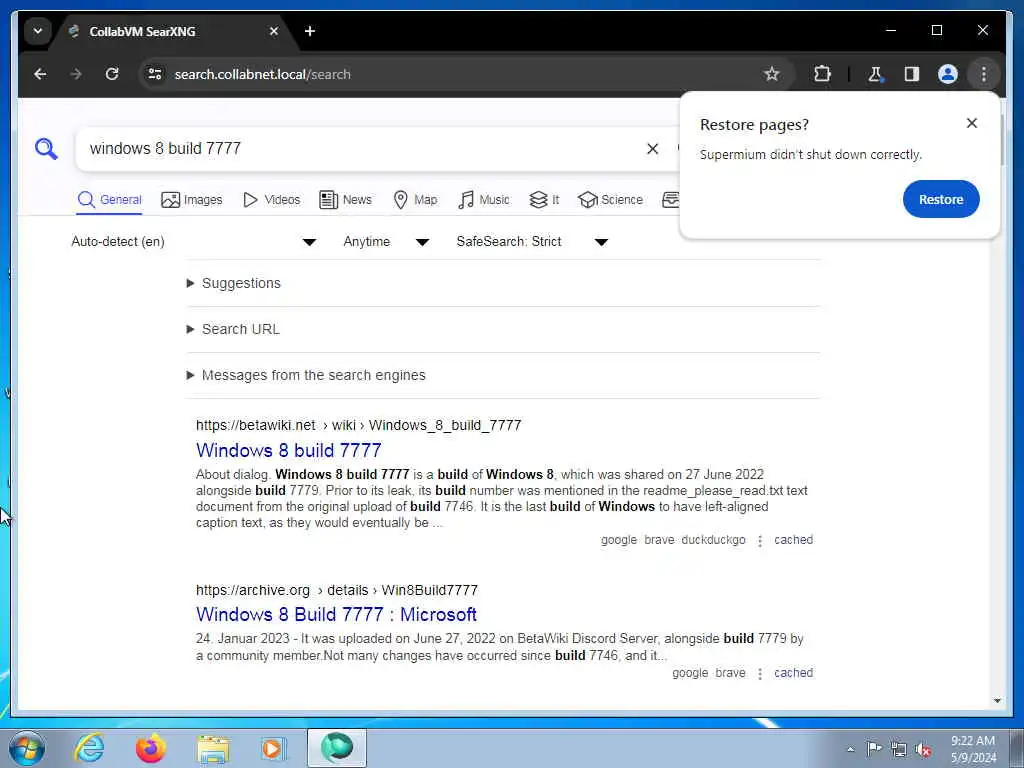Show hidden system tray icons
1024x768 pixels.
click(850, 749)
